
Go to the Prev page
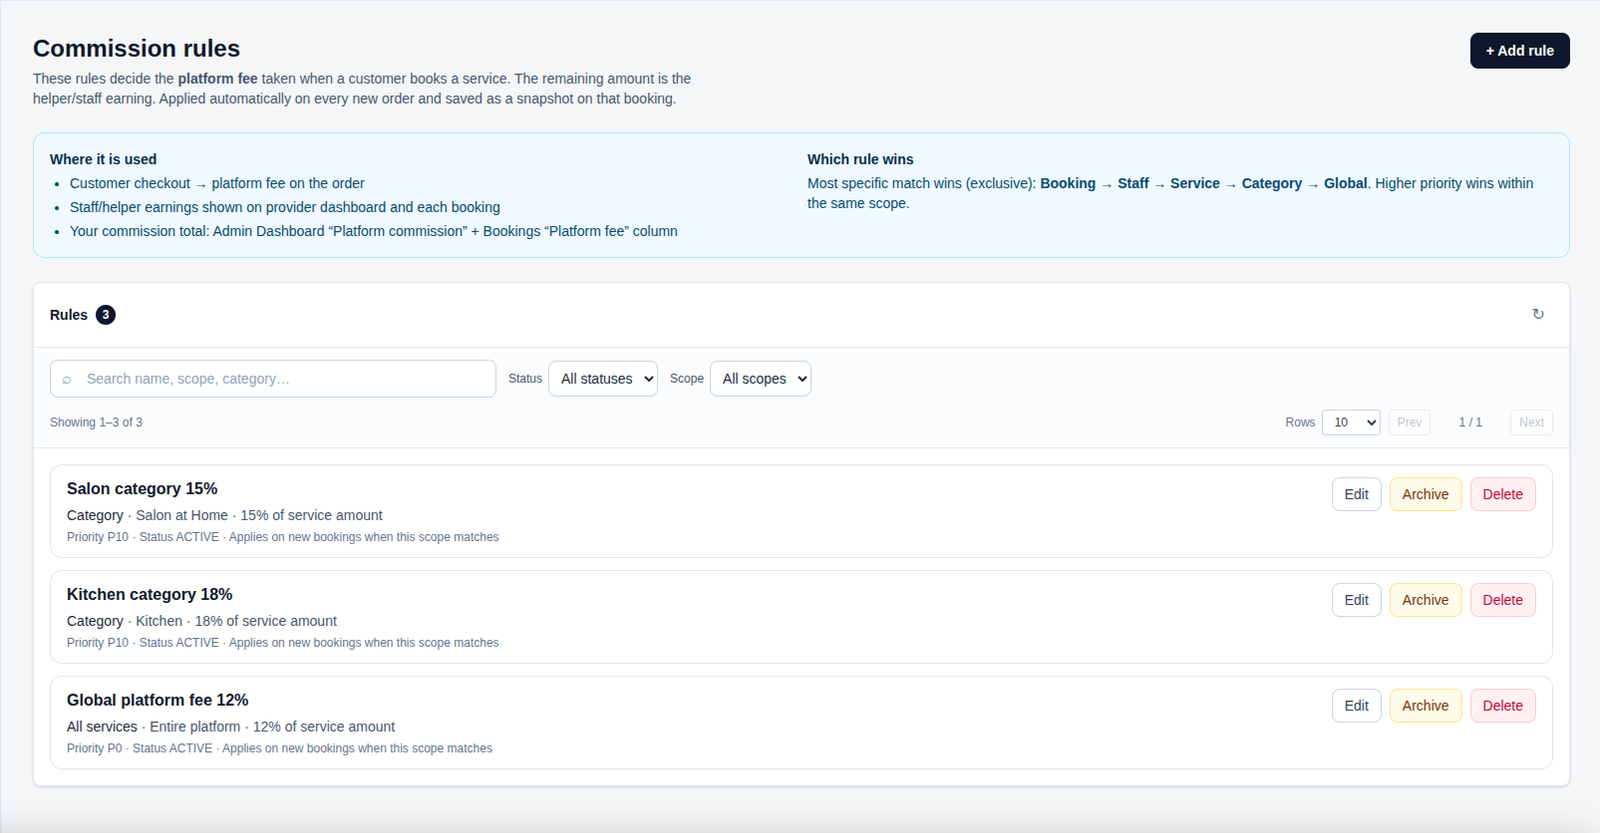point(1409,422)
